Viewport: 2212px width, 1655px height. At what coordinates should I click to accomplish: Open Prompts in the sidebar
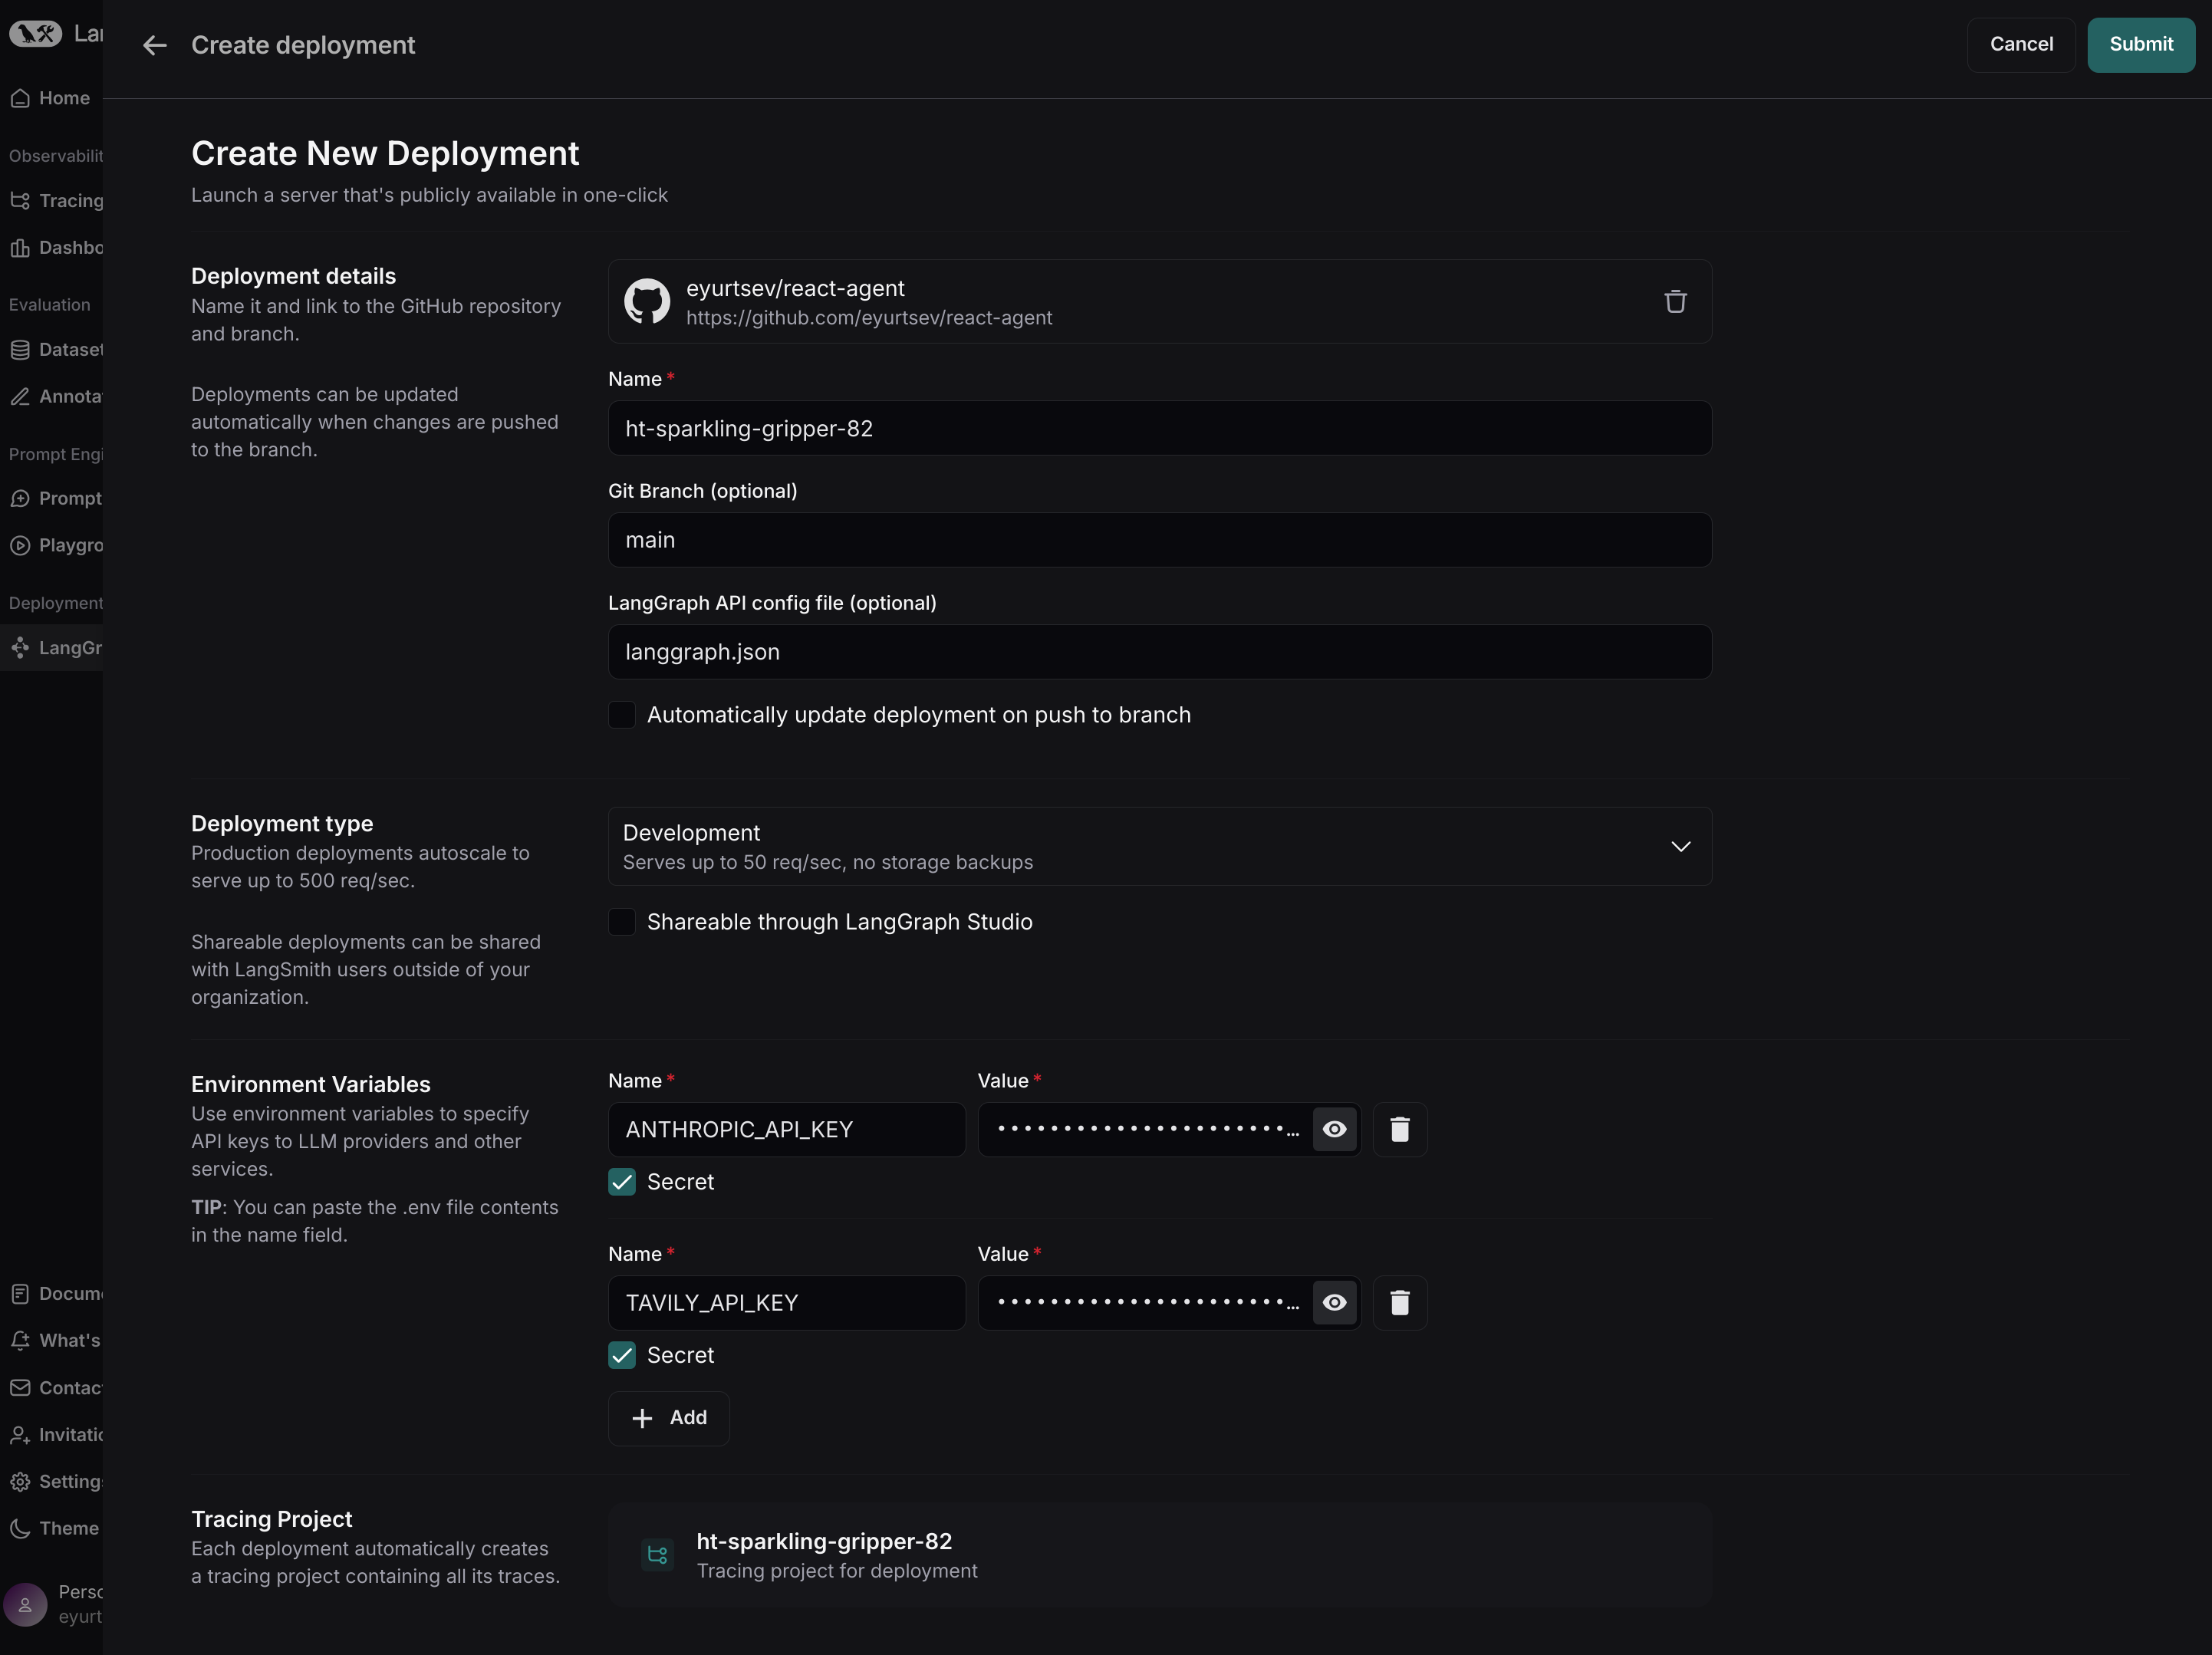[51, 499]
